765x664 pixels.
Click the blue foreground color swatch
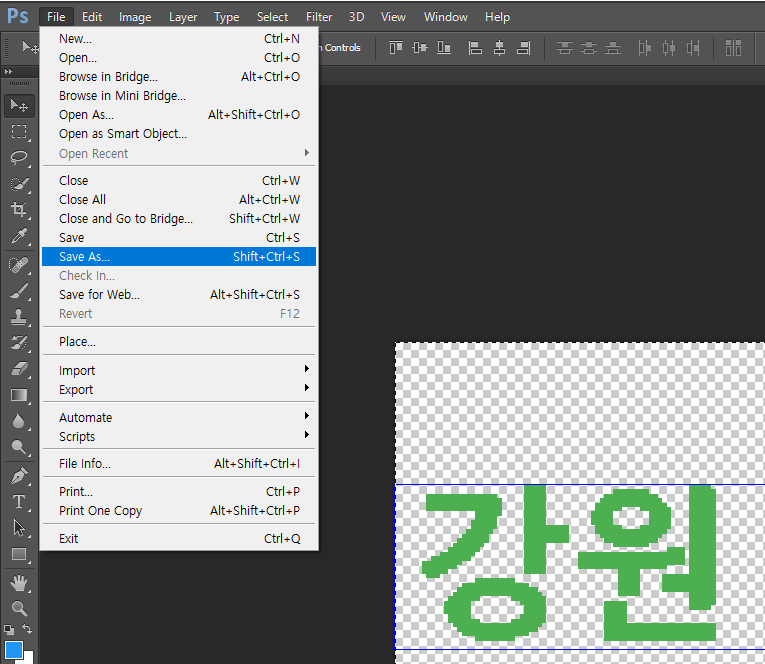pos(13,649)
